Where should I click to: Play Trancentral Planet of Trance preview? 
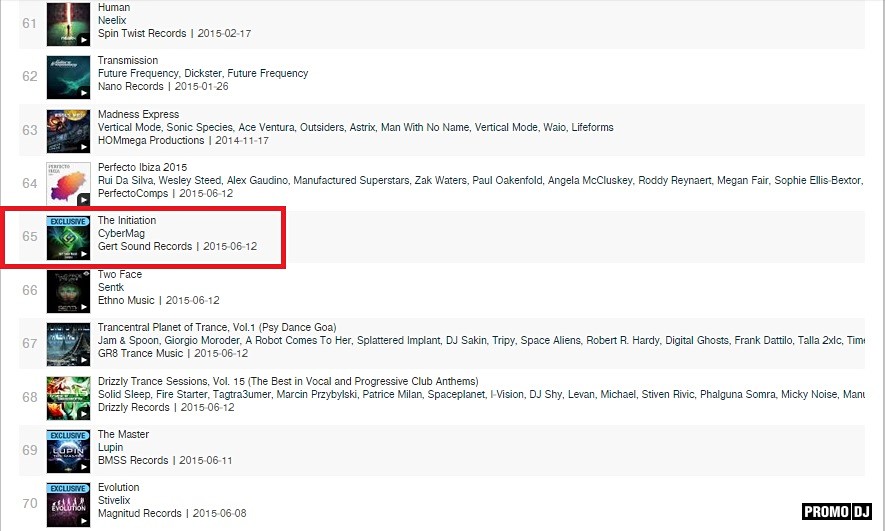pyautogui.click(x=84, y=360)
